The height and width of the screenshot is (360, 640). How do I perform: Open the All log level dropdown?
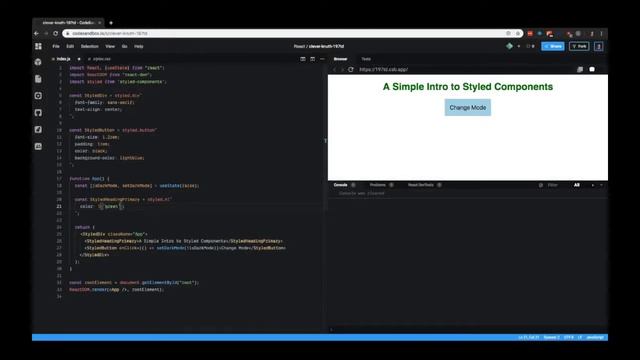pos(577,185)
